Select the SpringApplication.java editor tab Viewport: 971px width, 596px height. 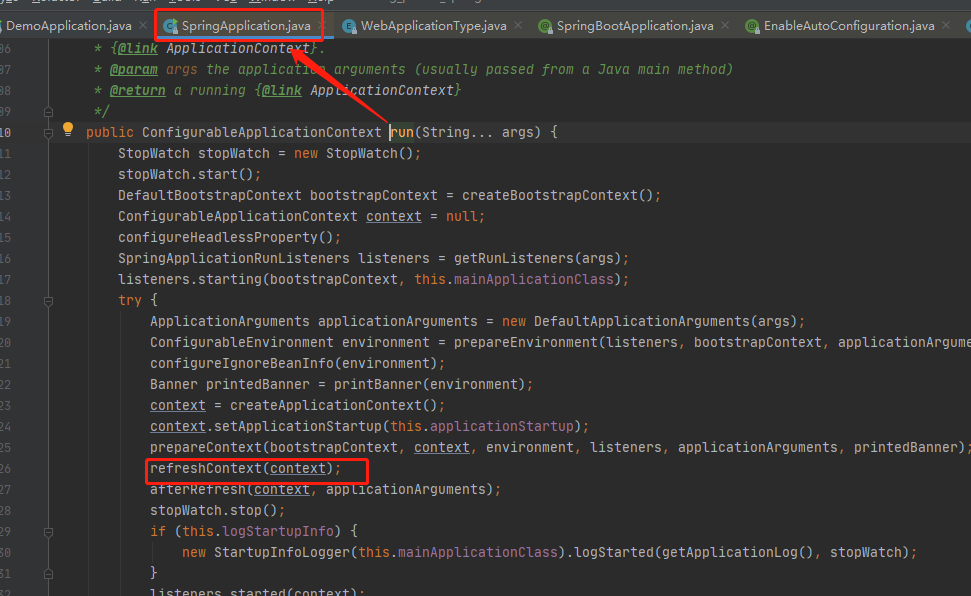point(245,26)
